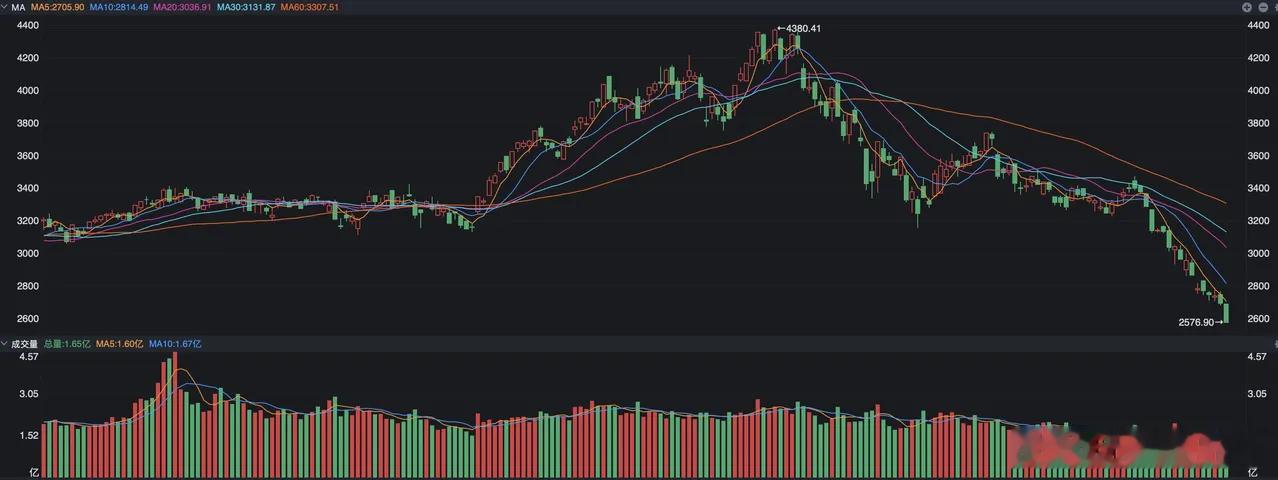Click the MA60:3307.51 value
The width and height of the screenshot is (1278, 480).
pos(310,7)
